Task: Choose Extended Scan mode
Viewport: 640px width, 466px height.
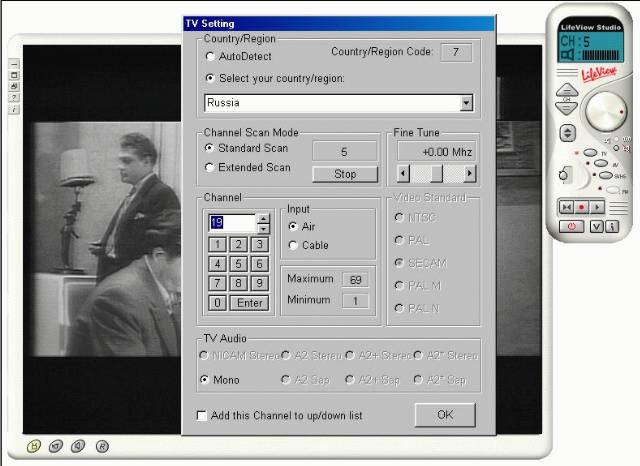Action: [209, 167]
